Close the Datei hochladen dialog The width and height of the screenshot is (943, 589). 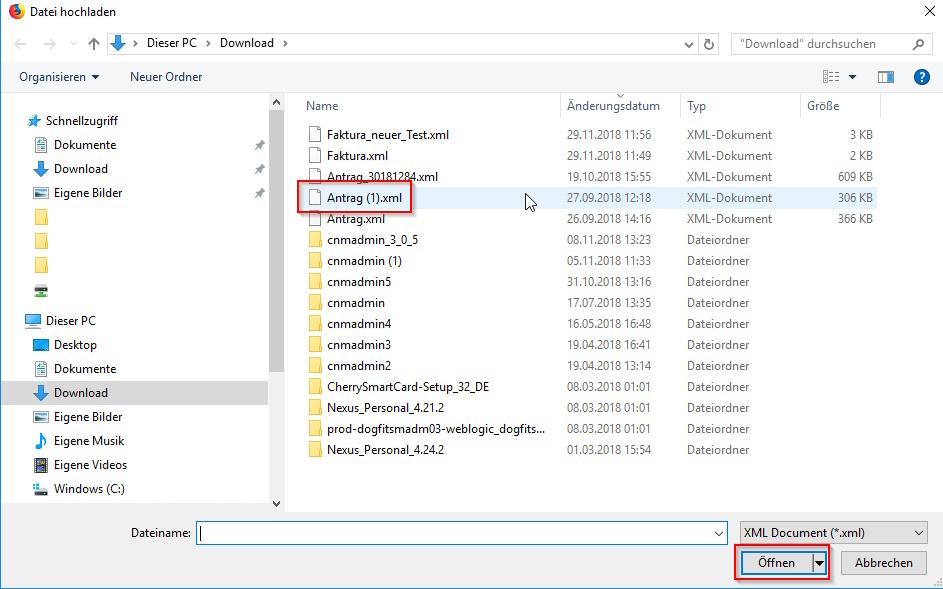click(x=929, y=11)
